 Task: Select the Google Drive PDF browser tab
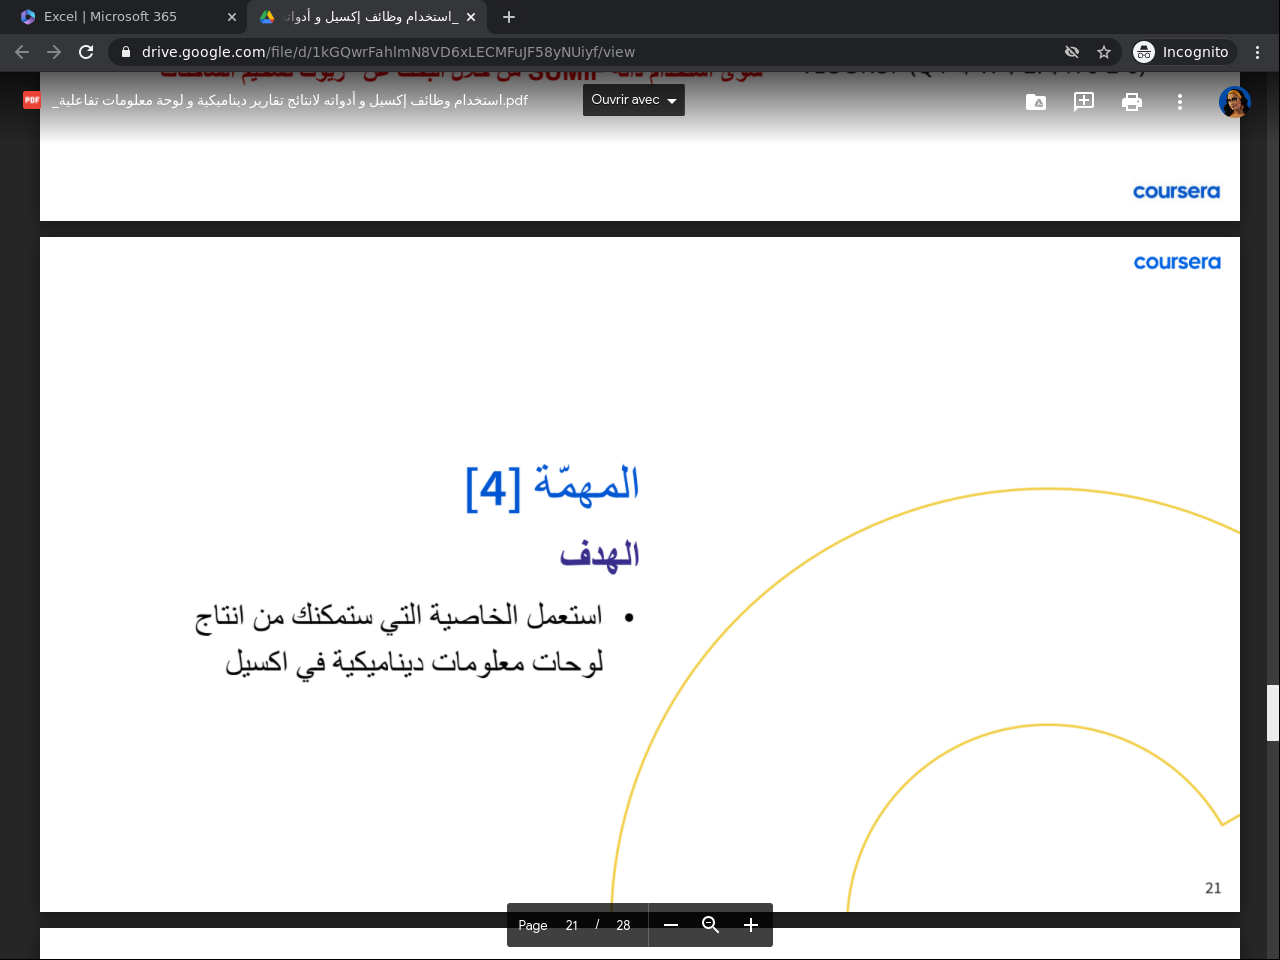tap(367, 17)
